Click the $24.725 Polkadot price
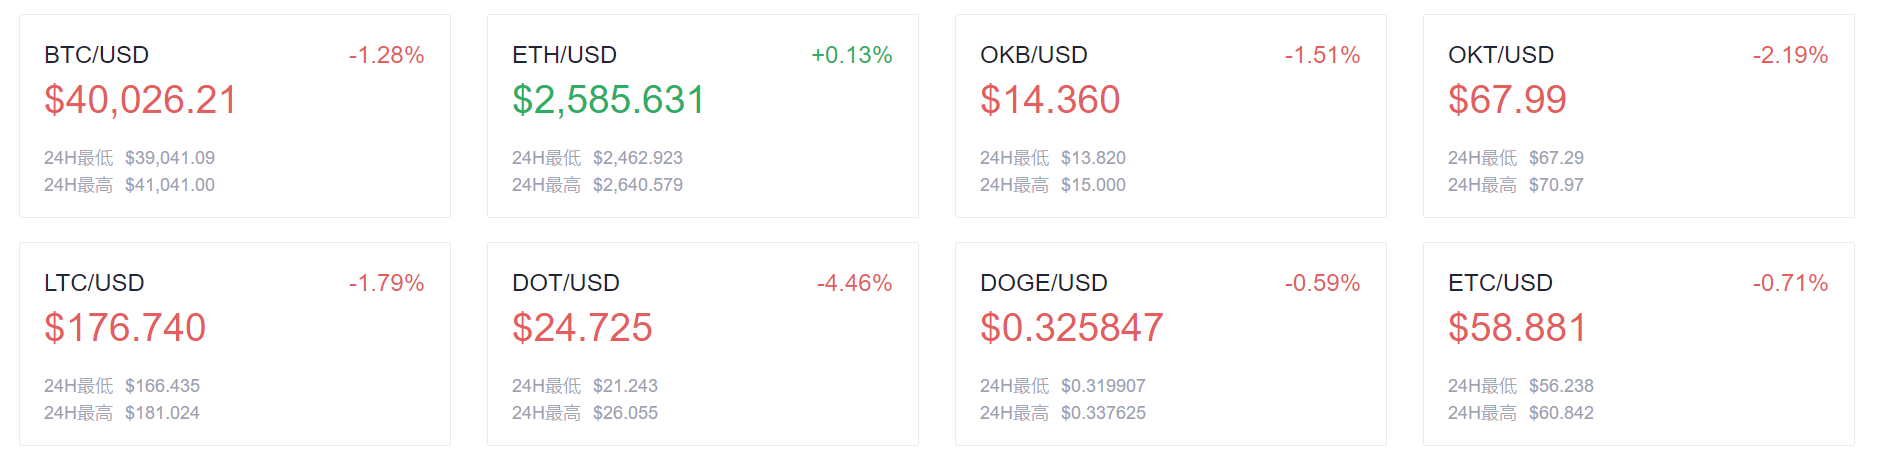 pyautogui.click(x=582, y=328)
